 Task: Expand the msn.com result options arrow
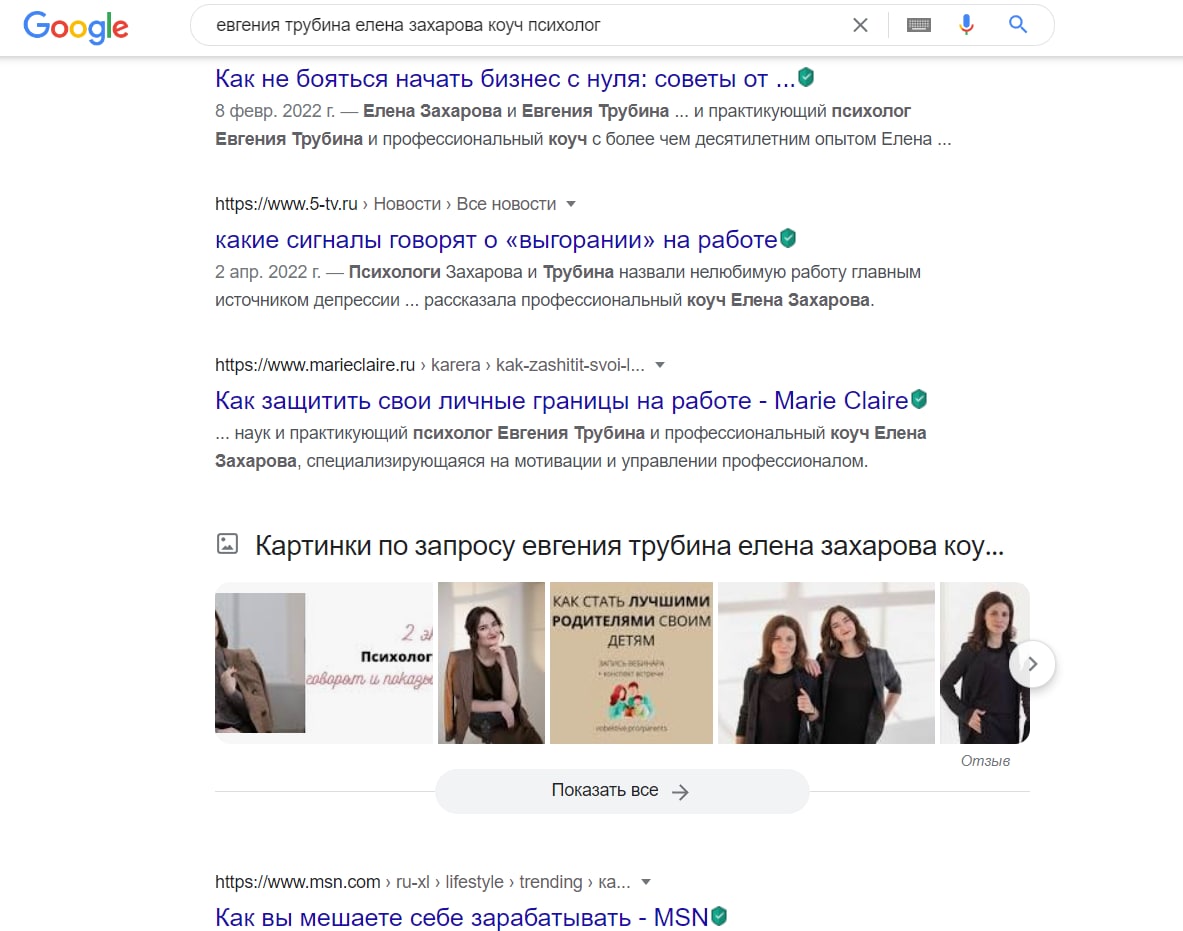click(x=646, y=882)
